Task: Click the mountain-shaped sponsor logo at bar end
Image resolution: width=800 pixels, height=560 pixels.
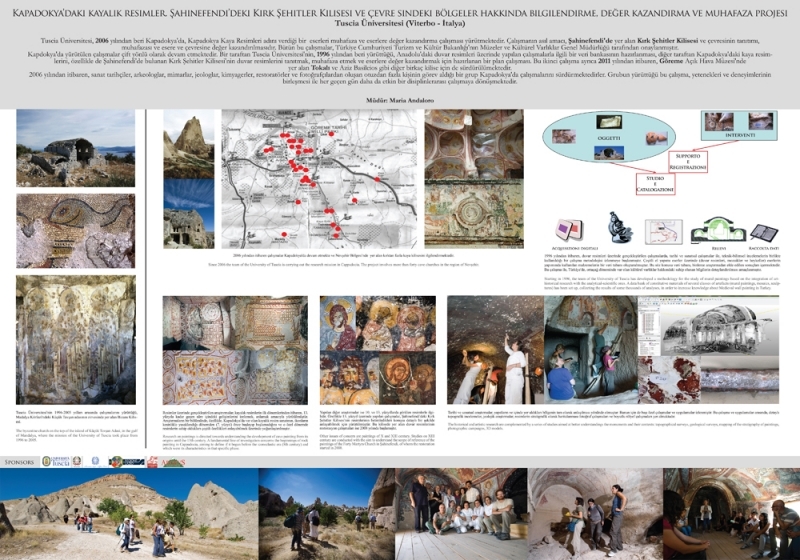Action: tap(173, 462)
